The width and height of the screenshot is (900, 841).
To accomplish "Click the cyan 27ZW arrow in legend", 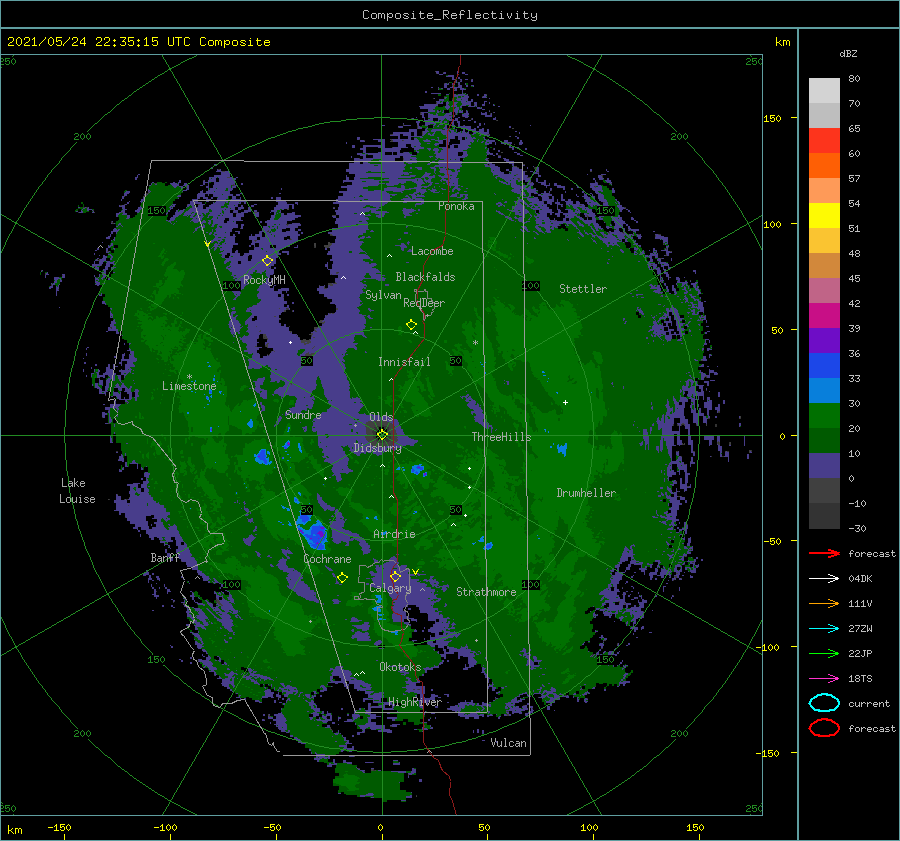I will point(824,629).
